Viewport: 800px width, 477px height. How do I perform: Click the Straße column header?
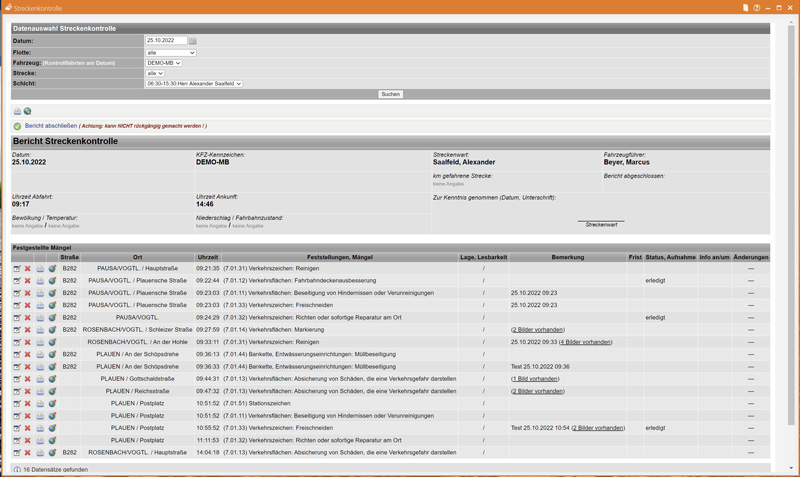click(x=69, y=257)
